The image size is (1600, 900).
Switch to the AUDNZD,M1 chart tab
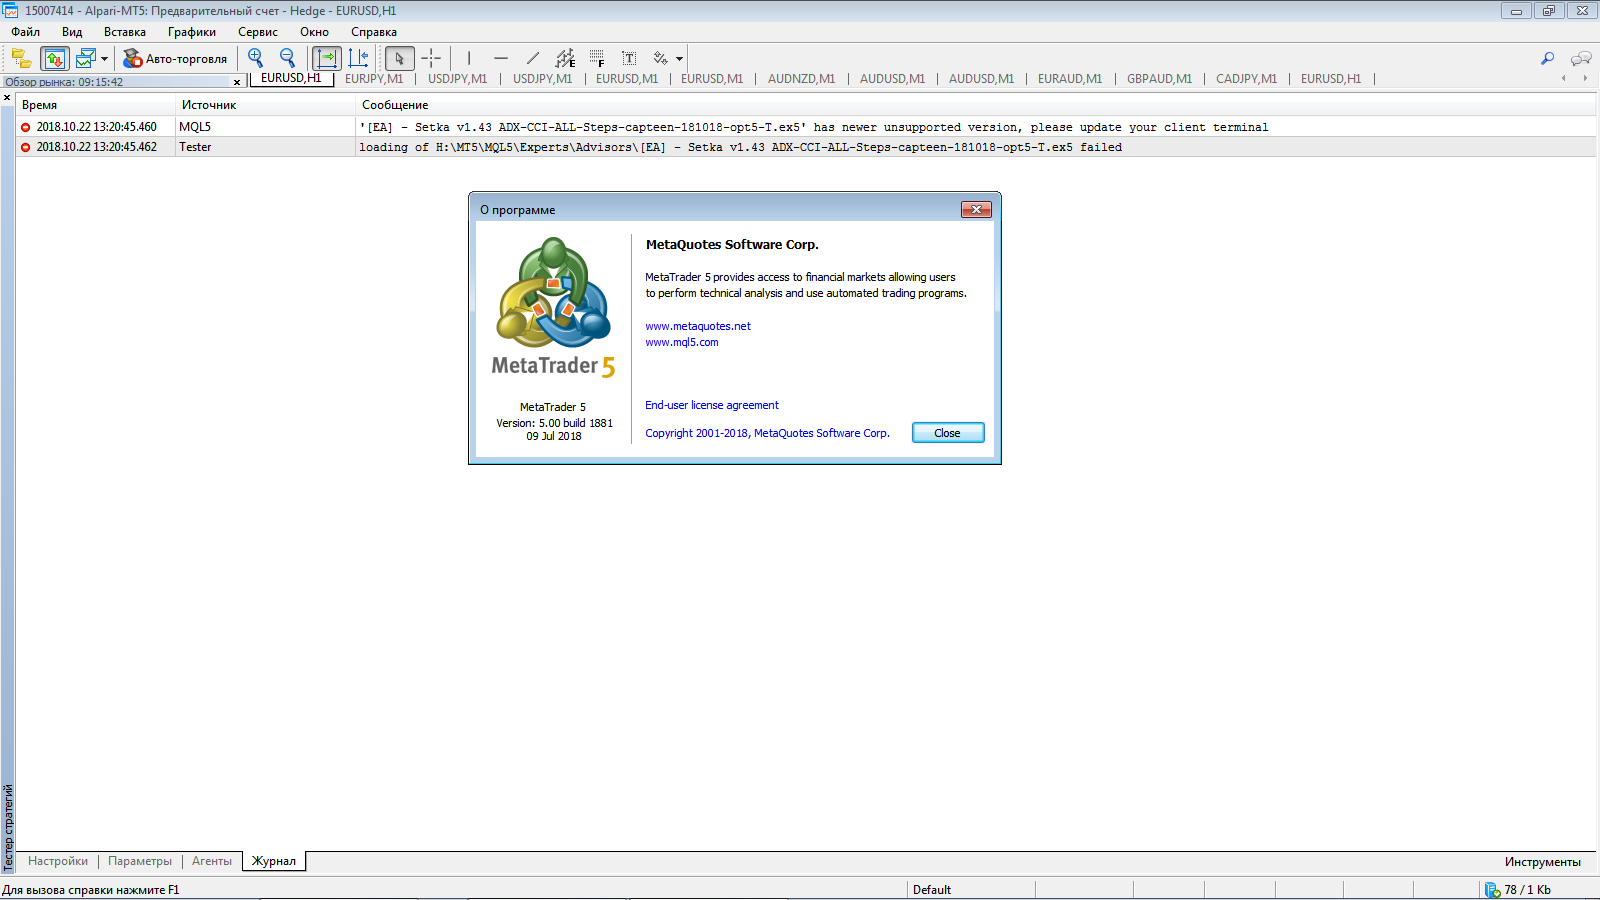[801, 78]
